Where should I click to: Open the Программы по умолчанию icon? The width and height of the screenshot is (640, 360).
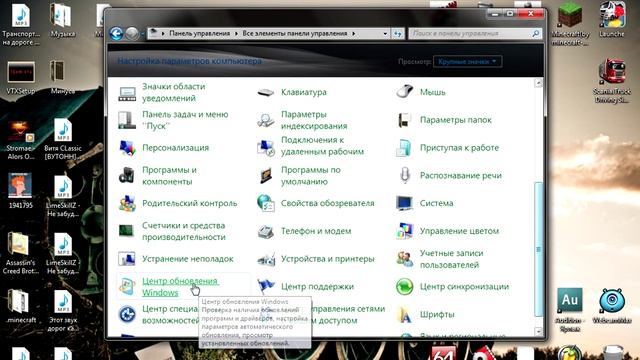pyautogui.click(x=266, y=176)
